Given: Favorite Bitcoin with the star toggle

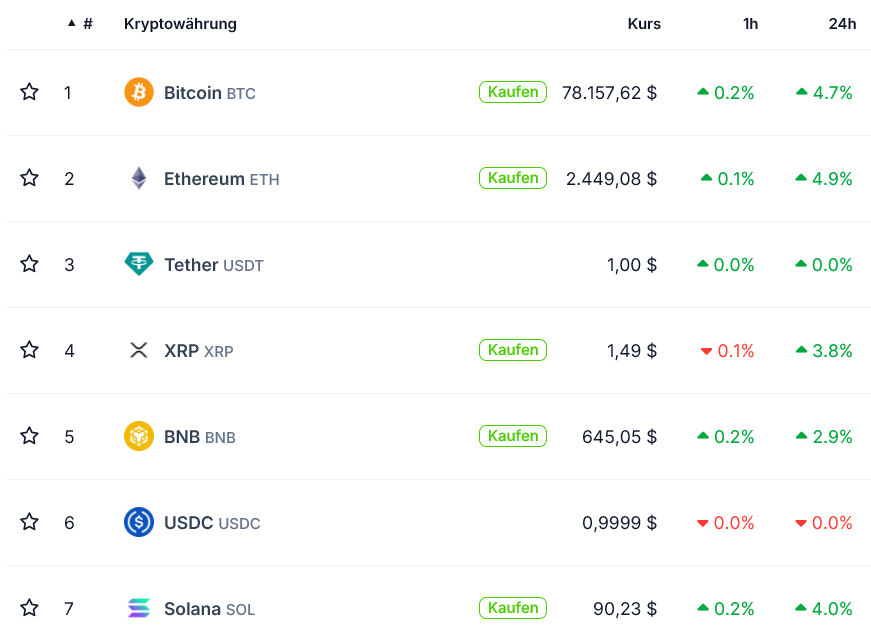Looking at the screenshot, I should click(x=30, y=93).
